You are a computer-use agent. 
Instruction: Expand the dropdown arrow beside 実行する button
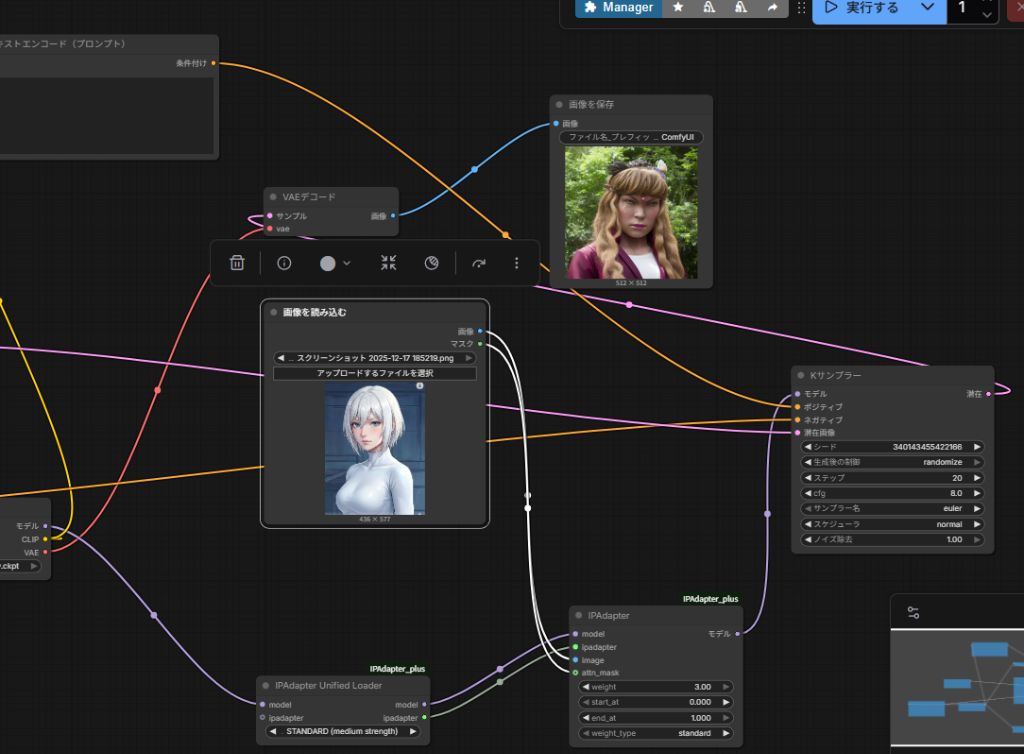[927, 8]
